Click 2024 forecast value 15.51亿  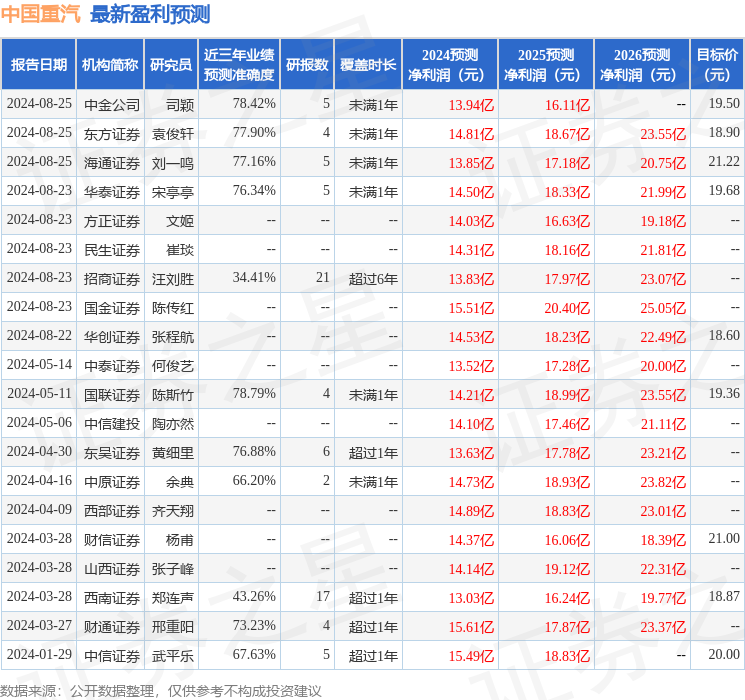click(x=471, y=308)
